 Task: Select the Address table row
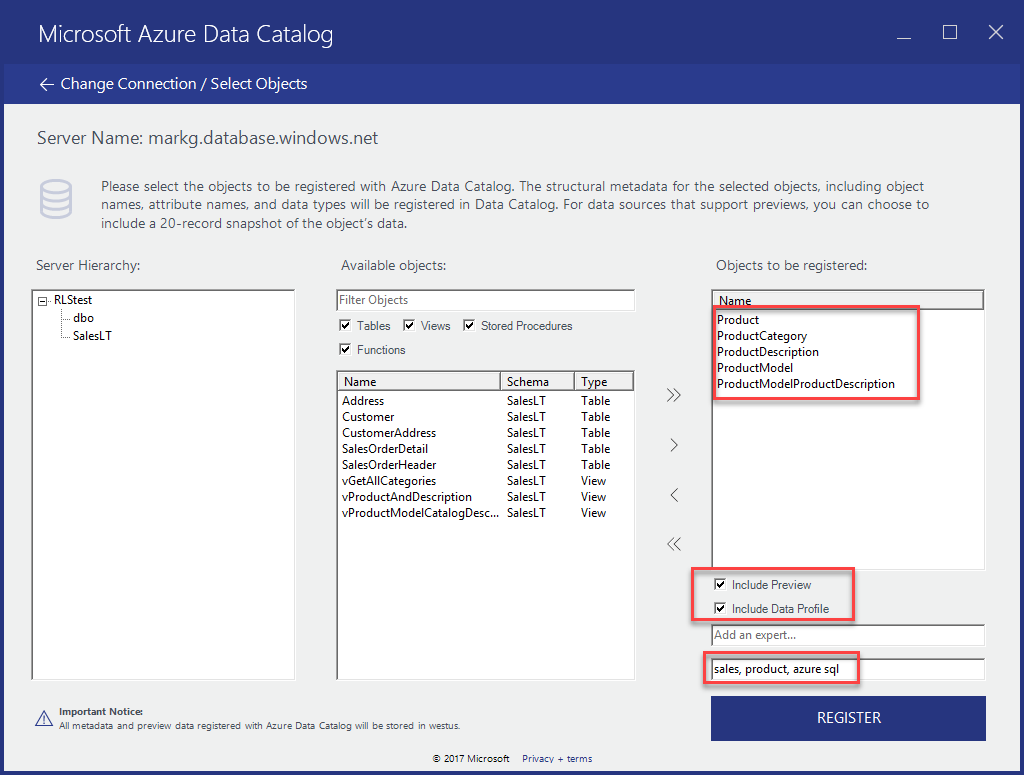point(485,401)
